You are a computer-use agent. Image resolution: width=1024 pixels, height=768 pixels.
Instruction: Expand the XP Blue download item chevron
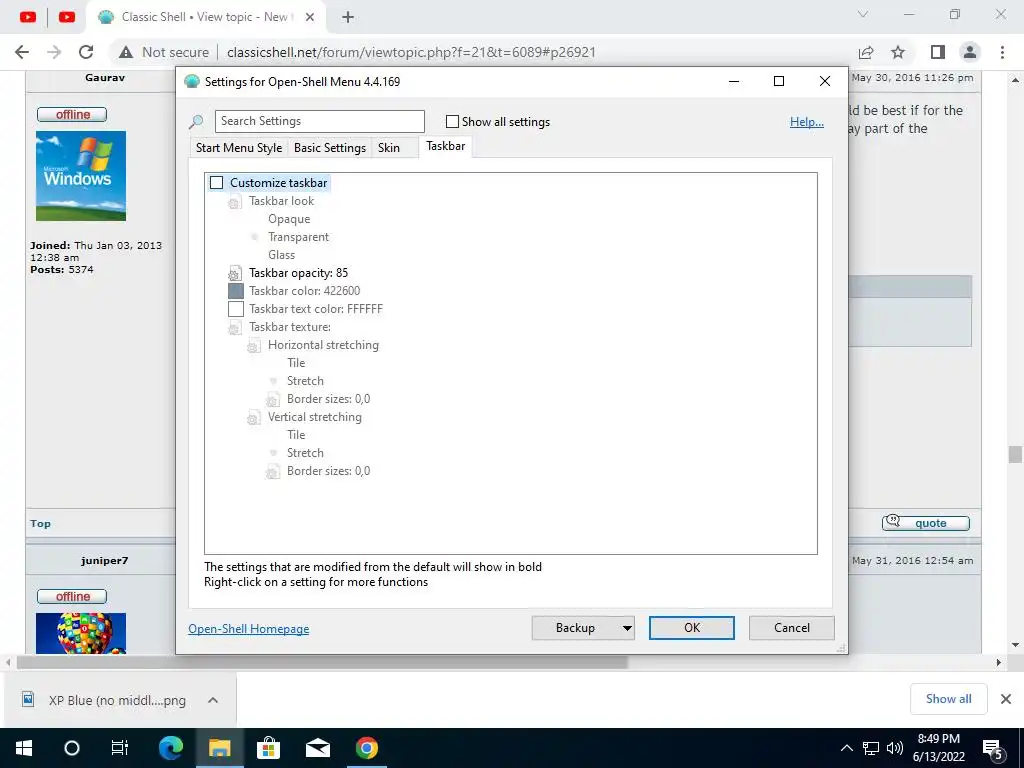212,700
